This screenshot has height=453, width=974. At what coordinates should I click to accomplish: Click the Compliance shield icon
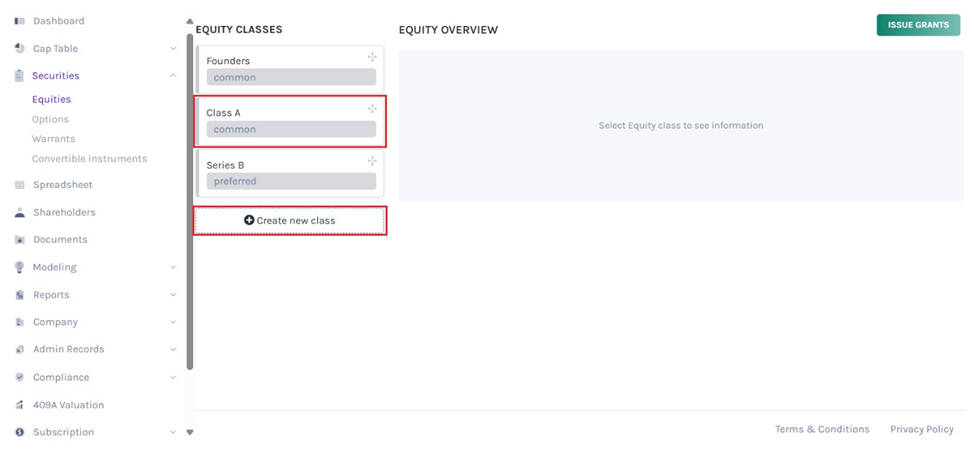pyautogui.click(x=19, y=377)
